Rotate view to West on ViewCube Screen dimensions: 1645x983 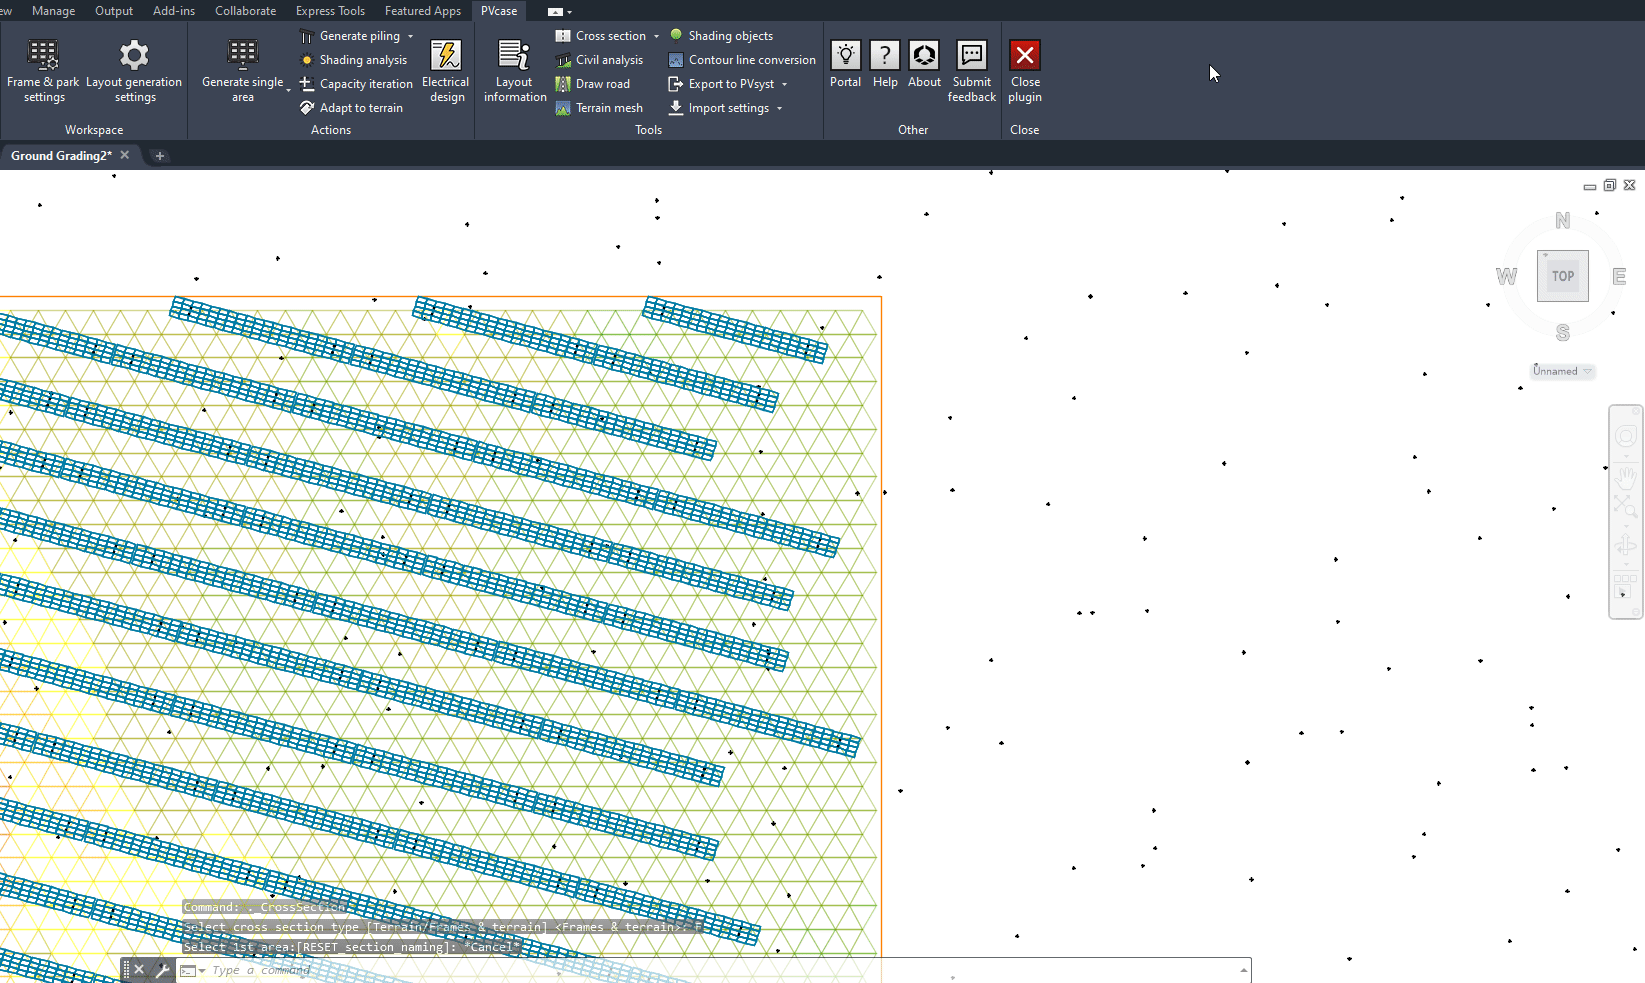1506,277
